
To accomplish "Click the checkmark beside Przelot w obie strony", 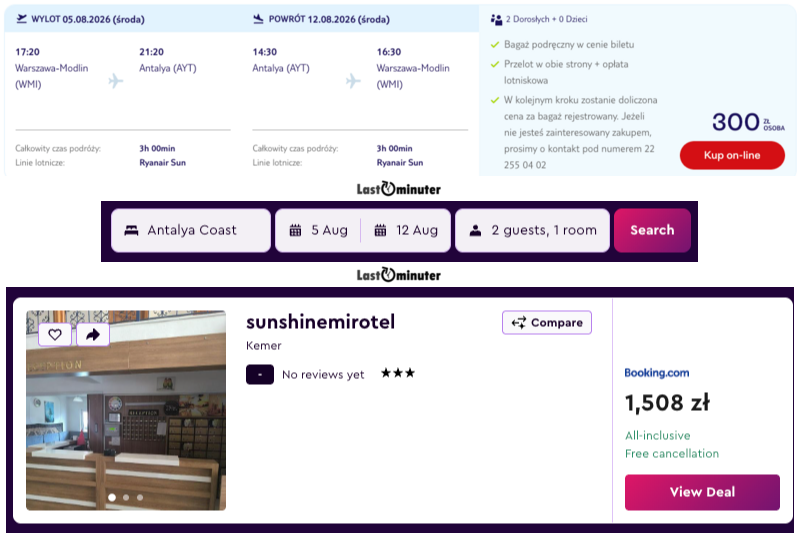I will tap(494, 64).
